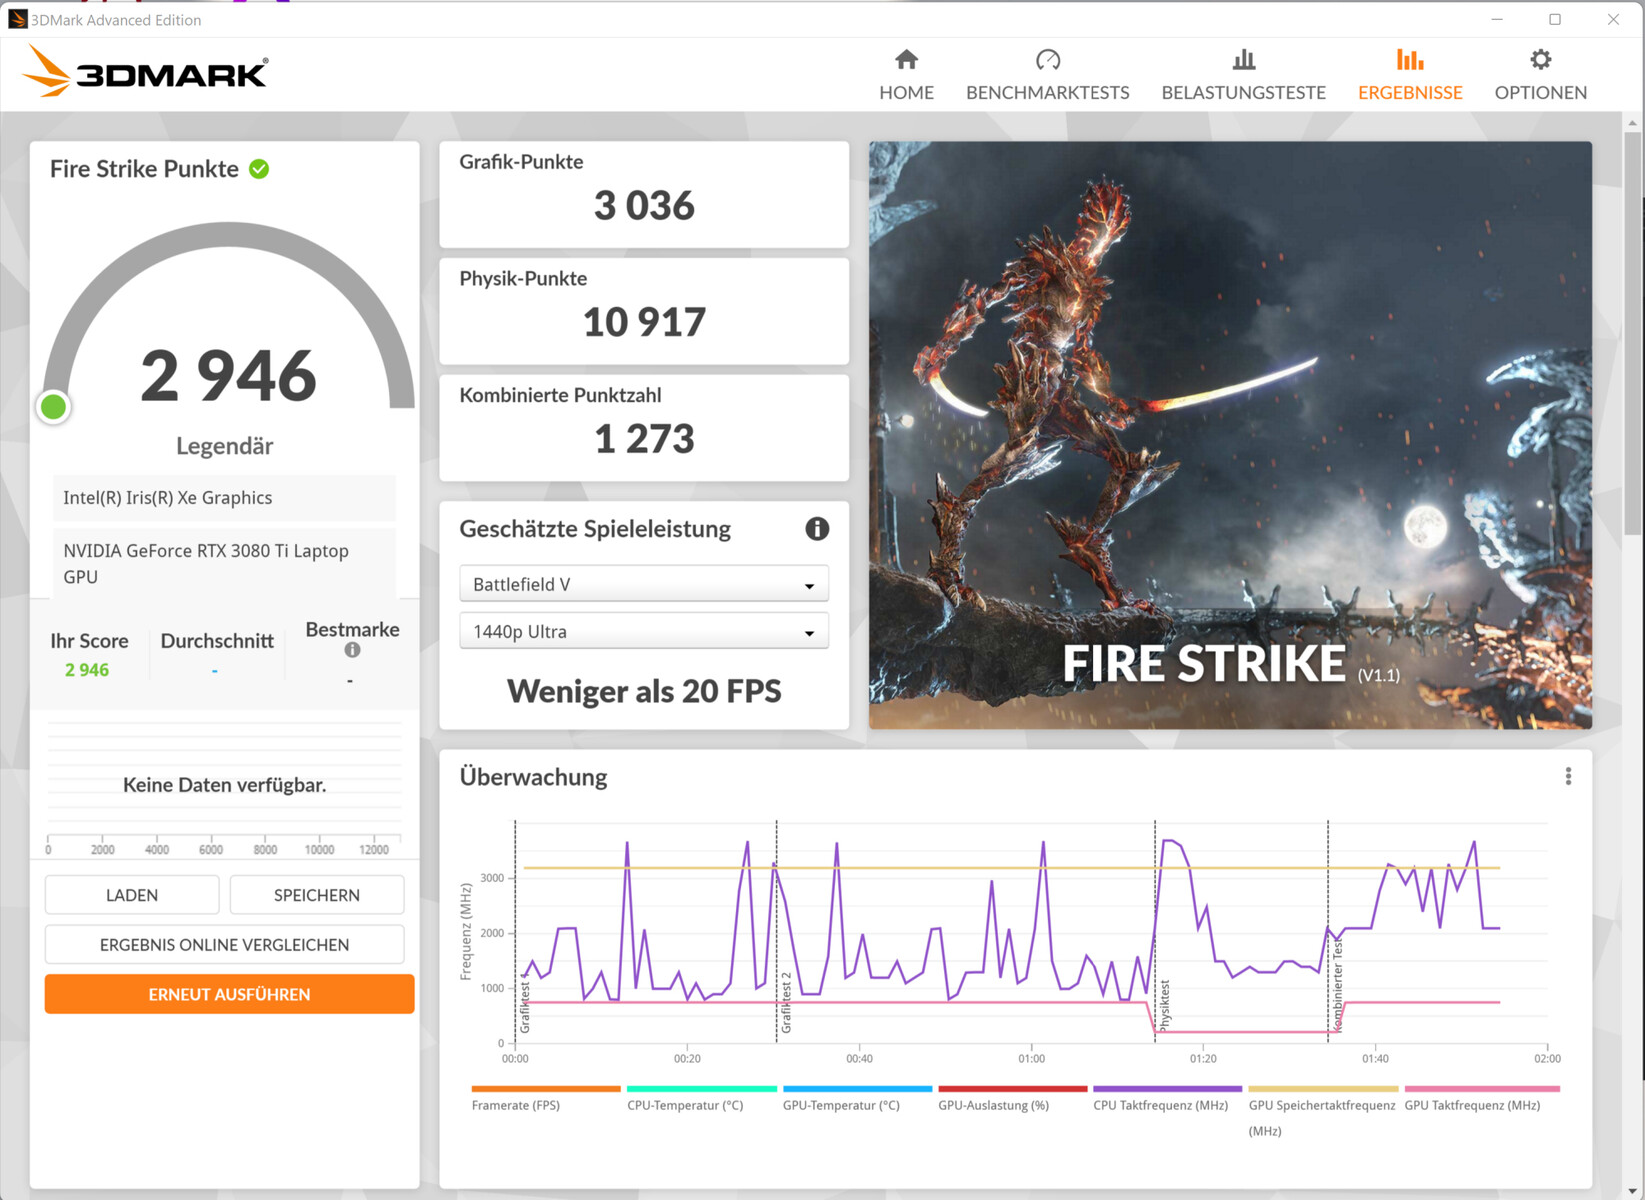Switch to BENCHMARKTESTS tab
The height and width of the screenshot is (1200, 1645).
[x=1047, y=75]
